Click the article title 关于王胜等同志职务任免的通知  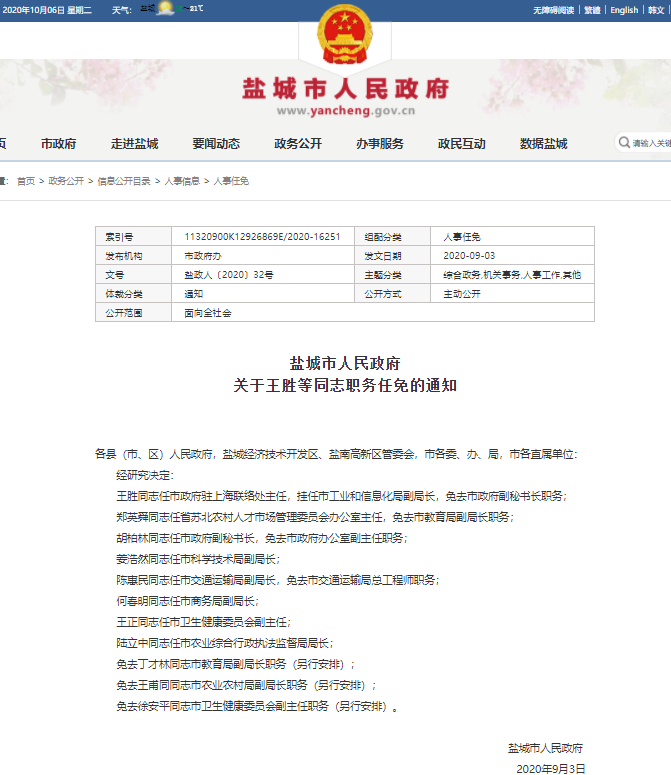coord(345,385)
